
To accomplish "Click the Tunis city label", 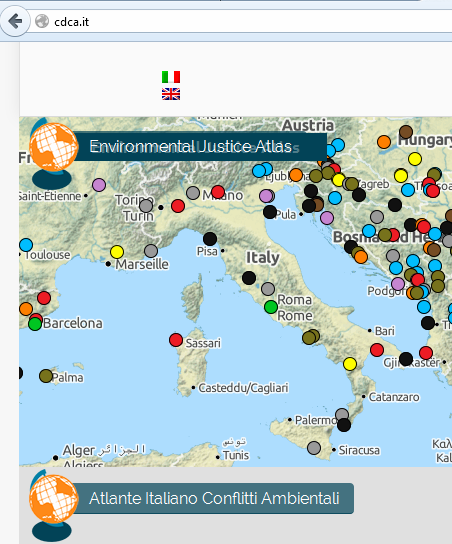I will [x=236, y=455].
